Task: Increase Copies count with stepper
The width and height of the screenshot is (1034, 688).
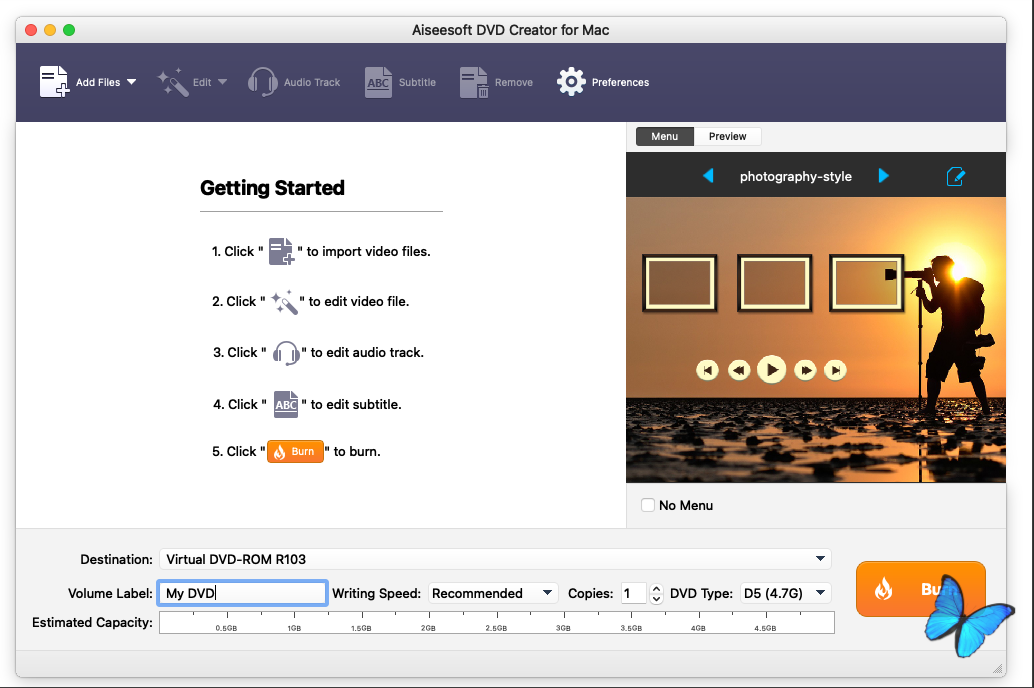Action: point(656,588)
